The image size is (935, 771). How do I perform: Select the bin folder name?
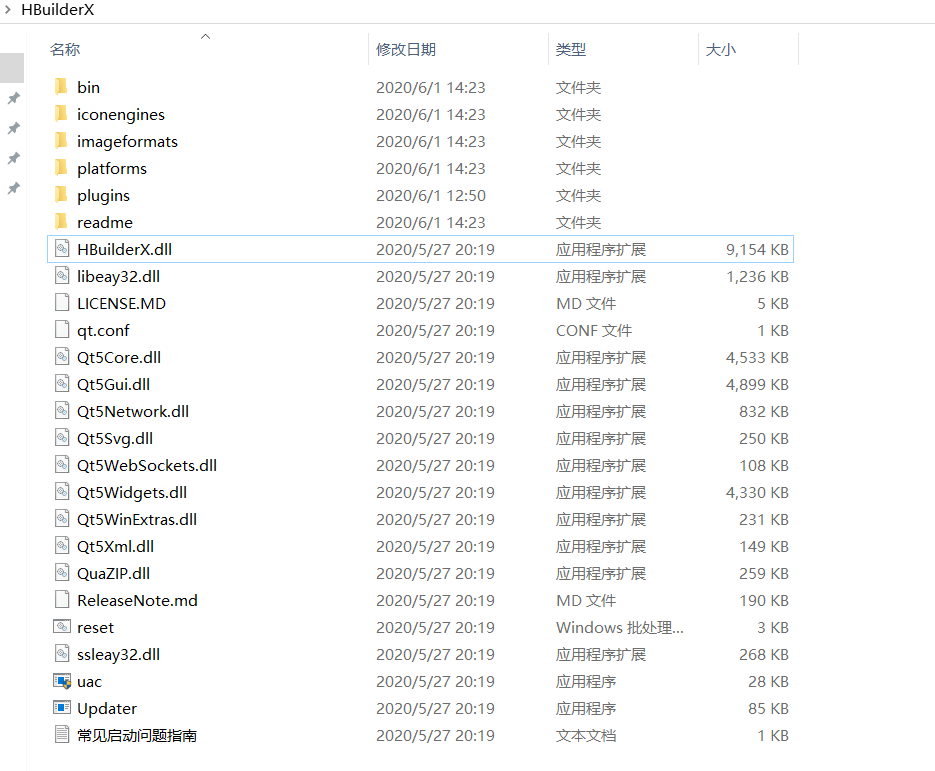pos(88,87)
